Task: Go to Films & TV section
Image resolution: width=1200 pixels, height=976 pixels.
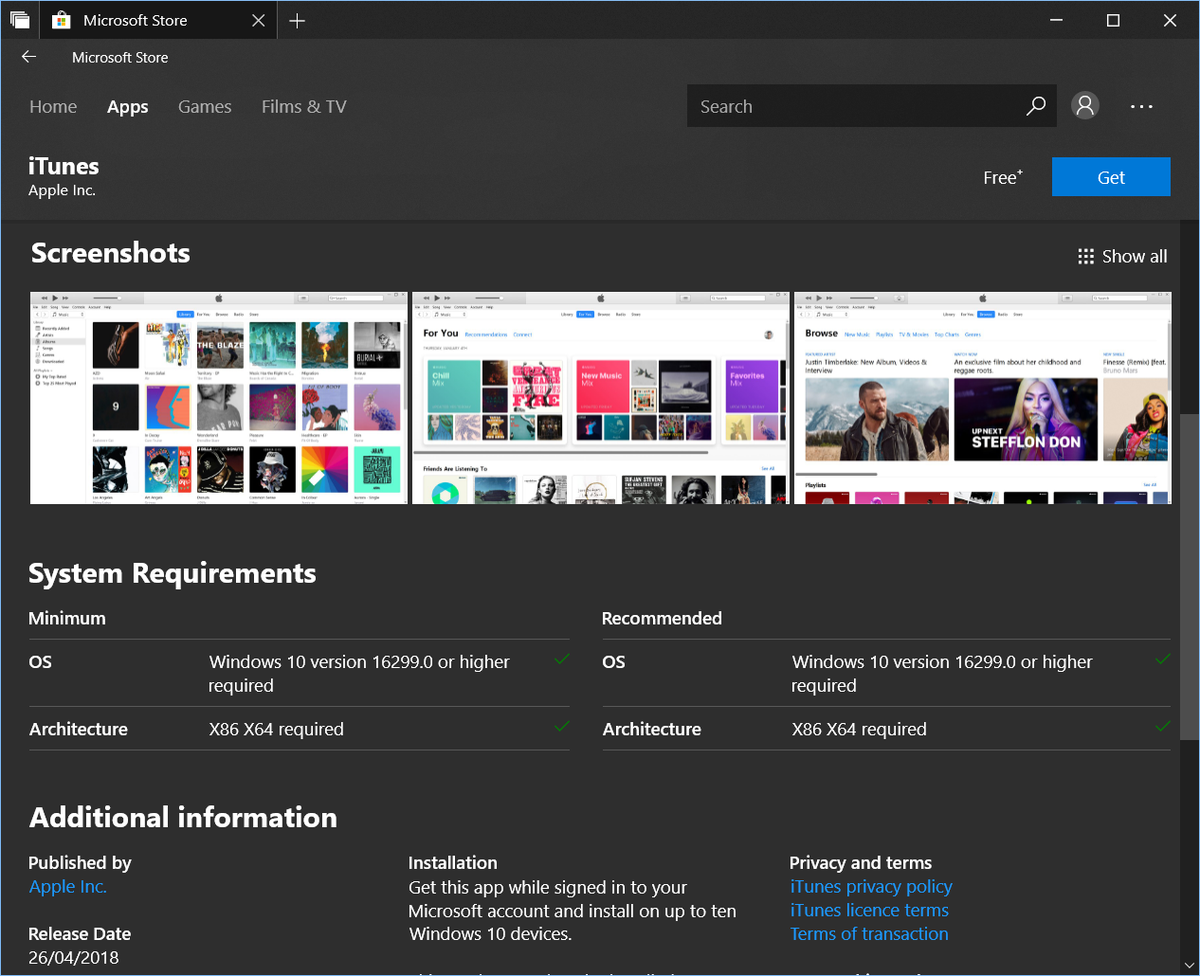Action: [304, 107]
